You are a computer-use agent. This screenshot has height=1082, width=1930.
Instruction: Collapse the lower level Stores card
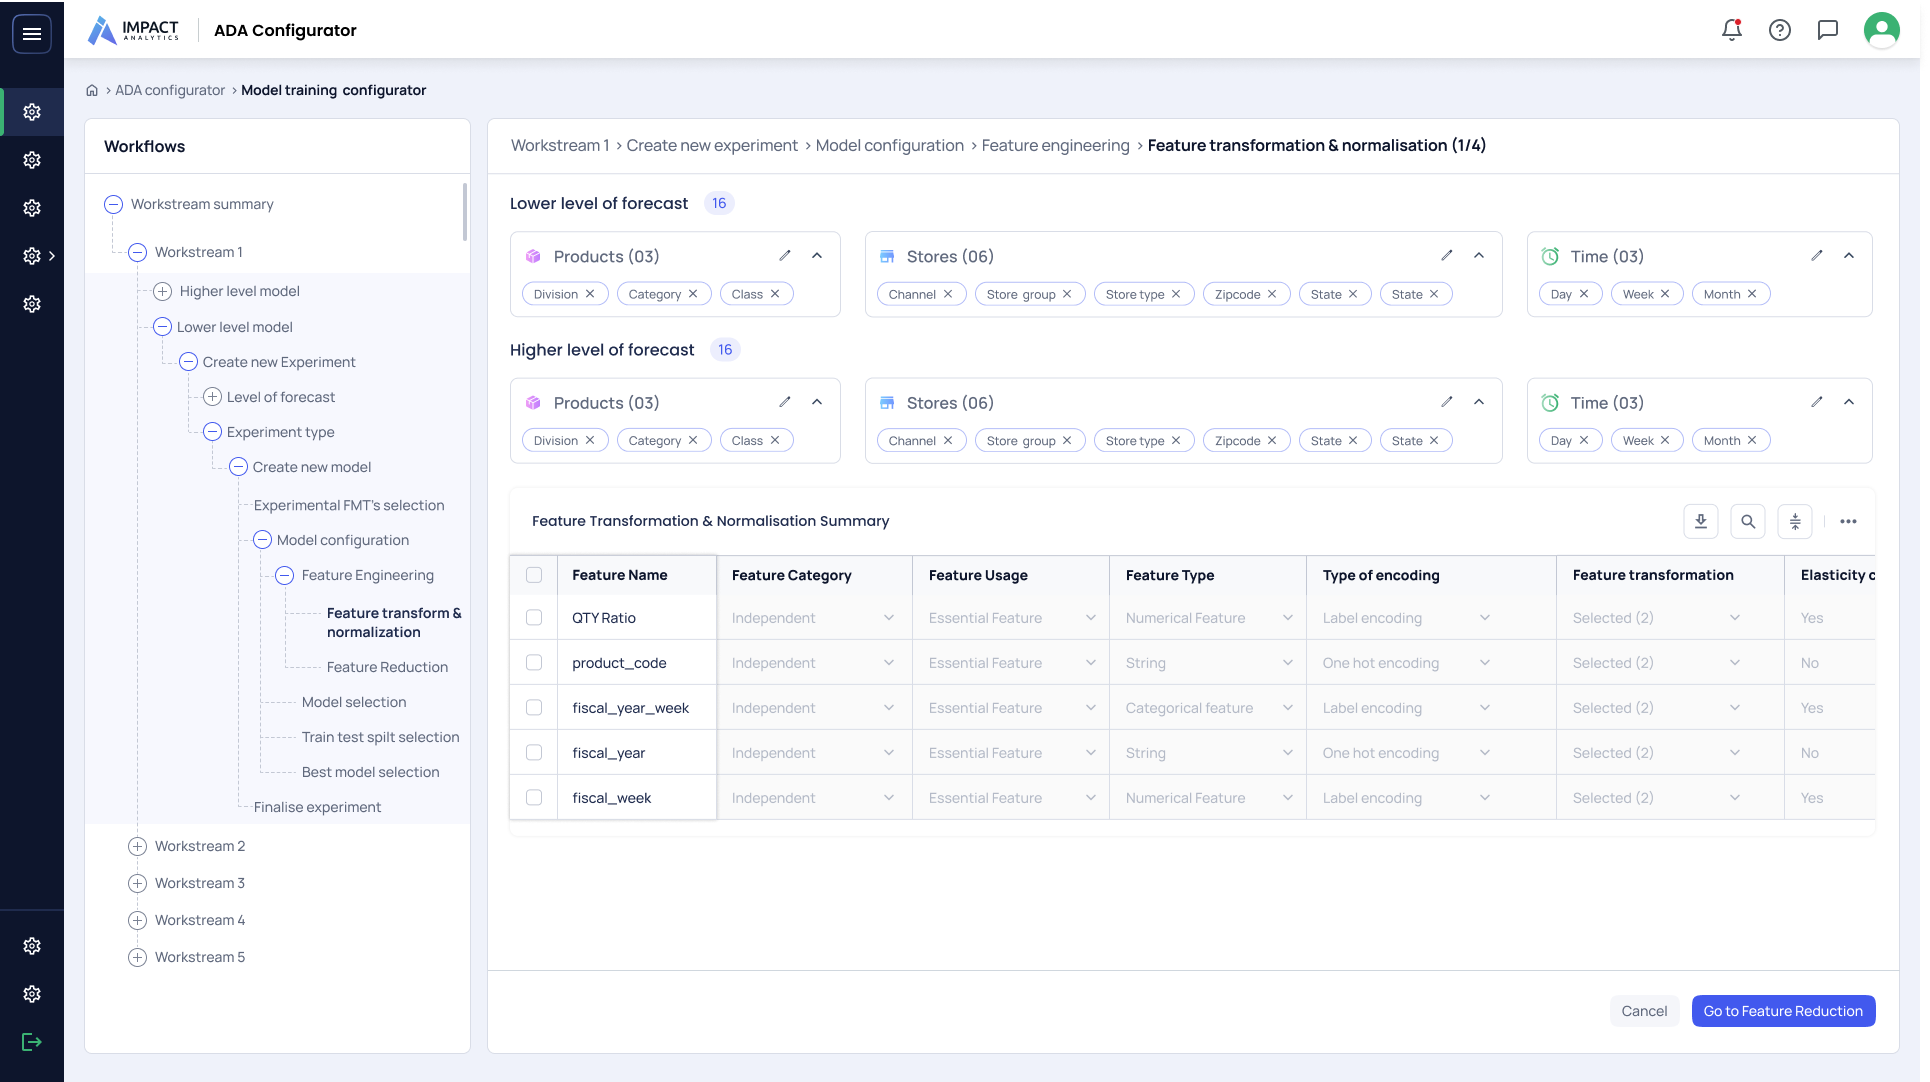tap(1479, 256)
